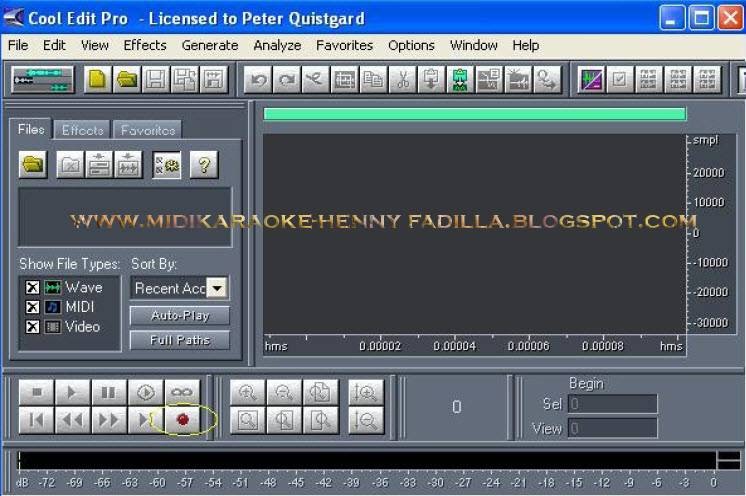This screenshot has height=496, width=746.
Task: Save the file with the toolbar disk icon
Action: pyautogui.click(x=156, y=79)
